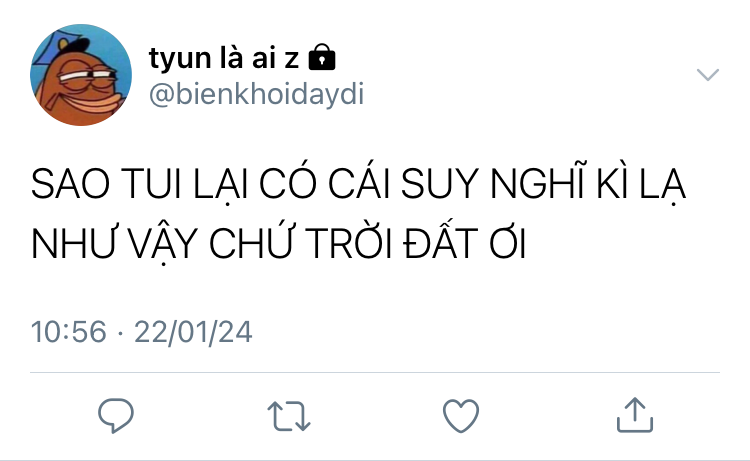Viewport: 750px width, 461px height.
Task: Click the words "KÌ LẠ" ending line one
Action: point(641,184)
